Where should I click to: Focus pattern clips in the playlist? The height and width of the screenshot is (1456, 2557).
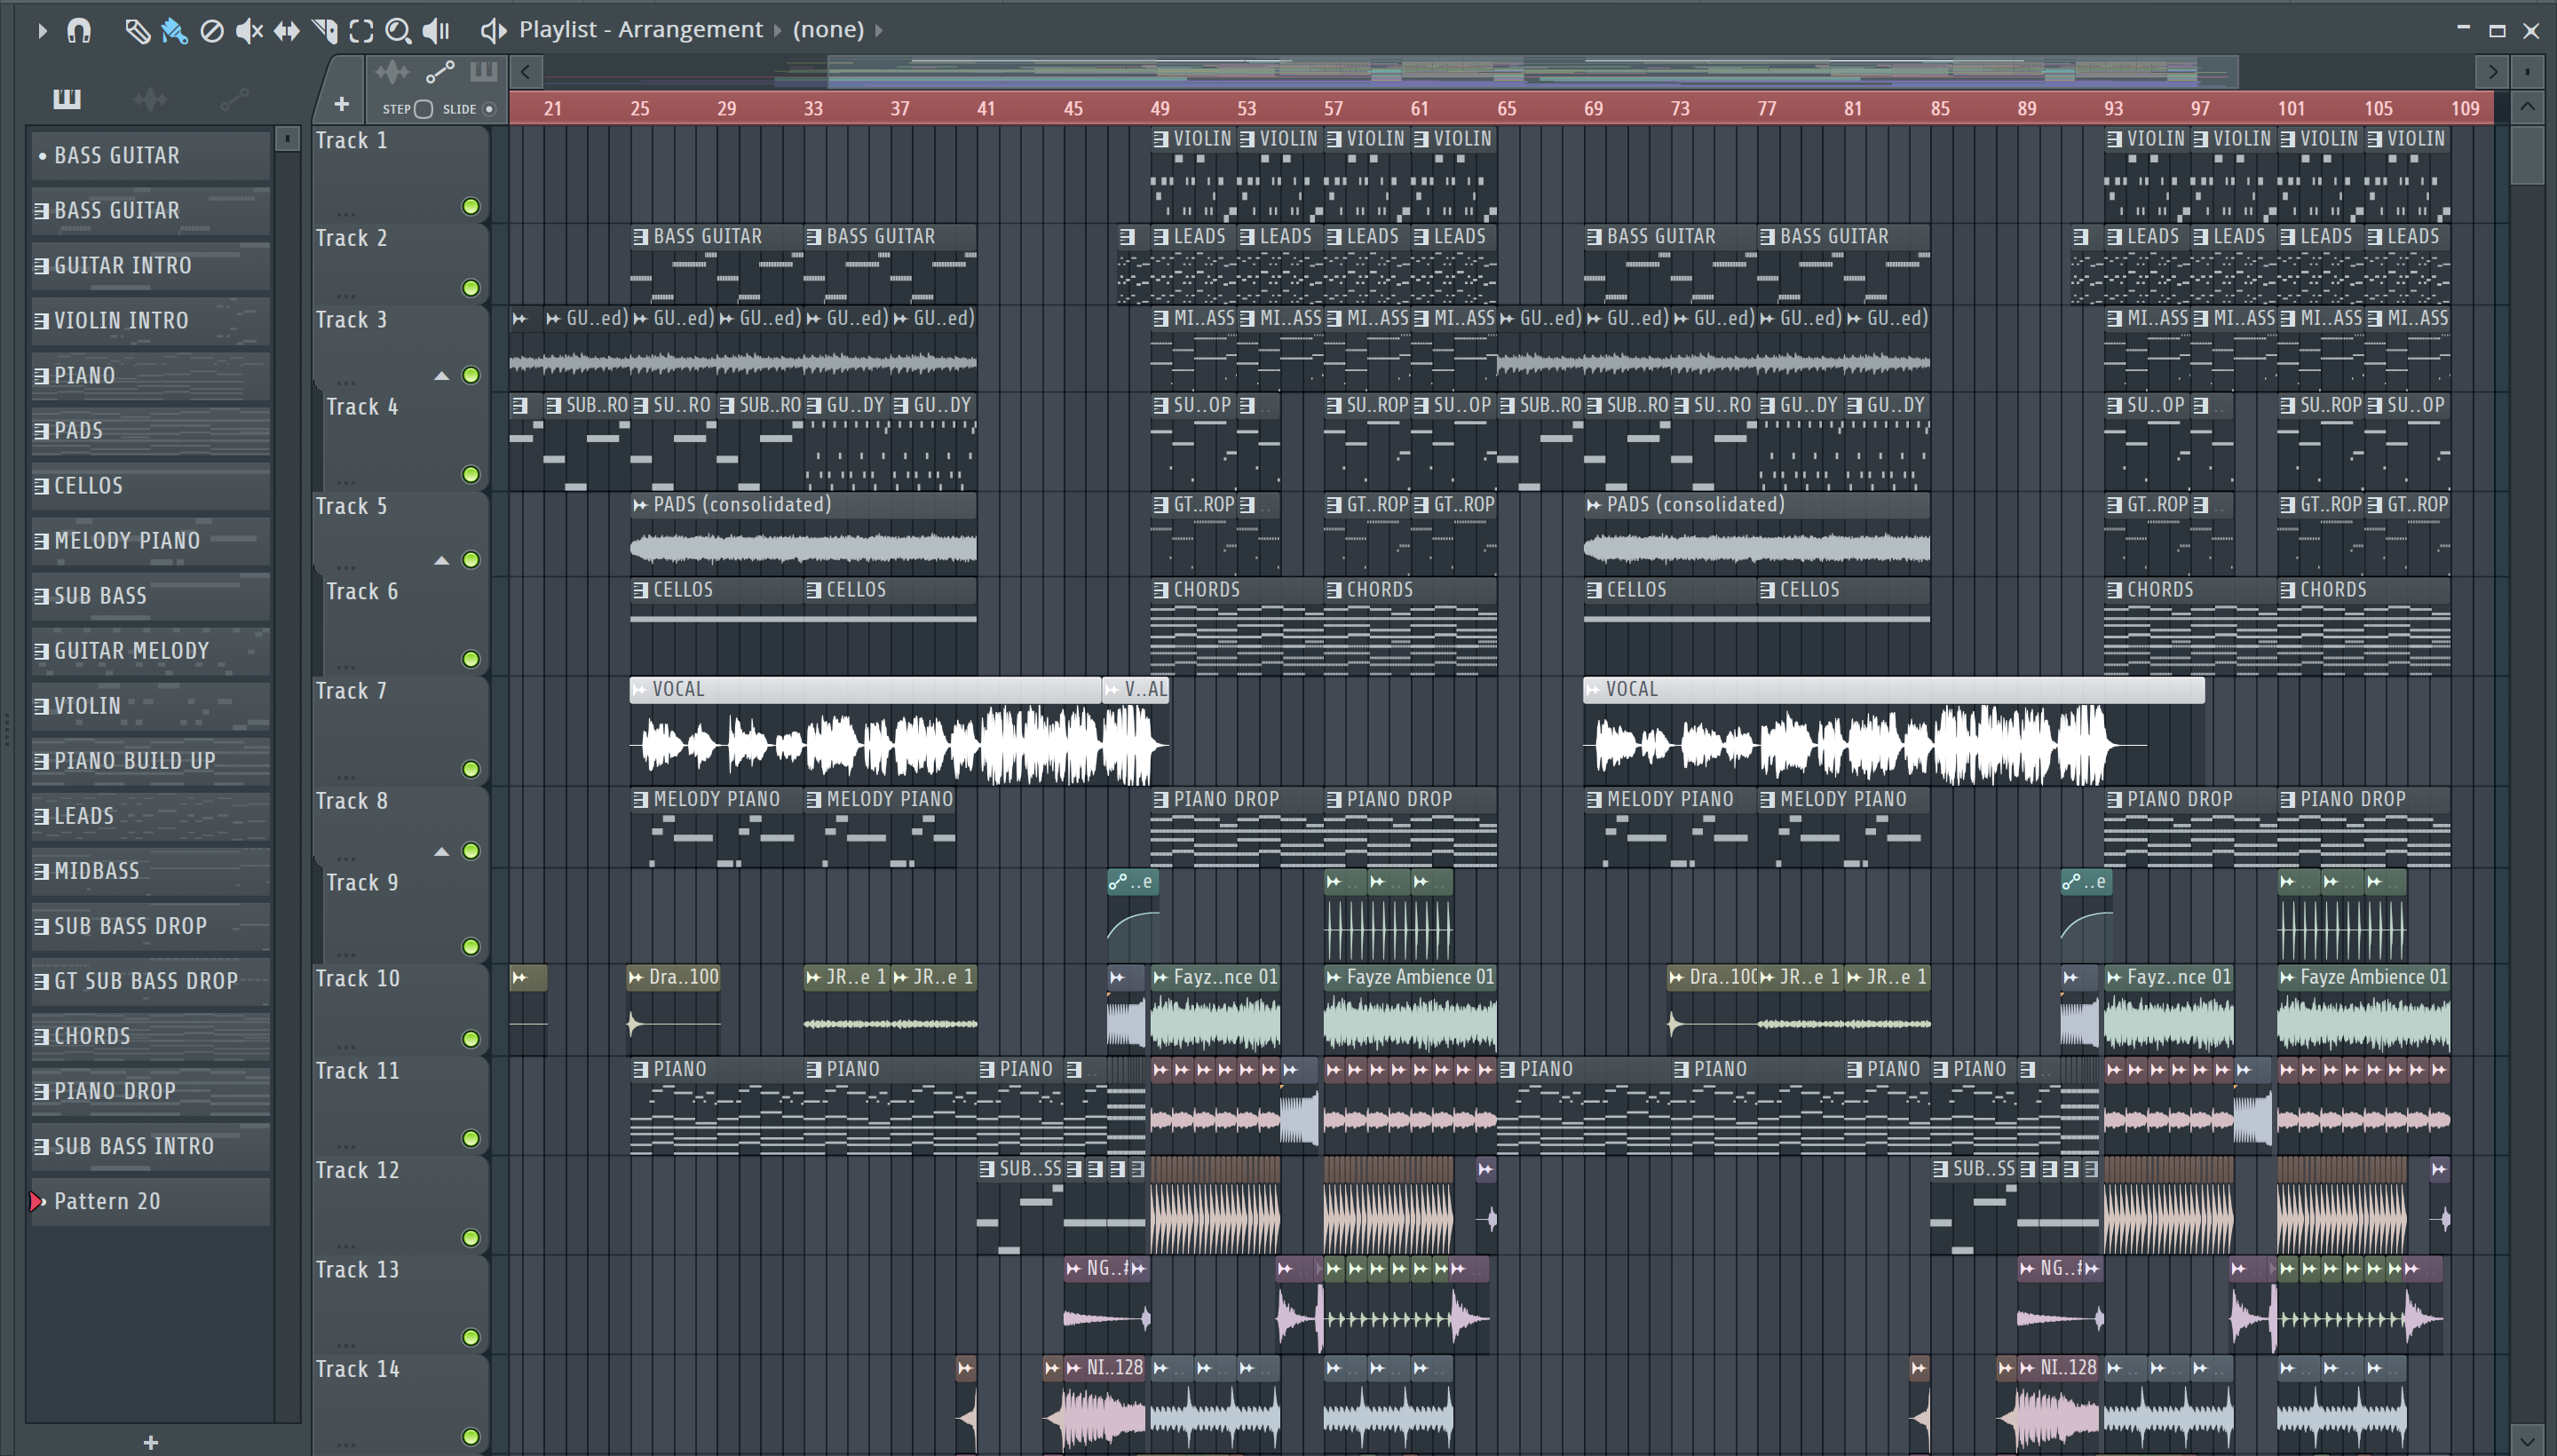click(x=484, y=71)
